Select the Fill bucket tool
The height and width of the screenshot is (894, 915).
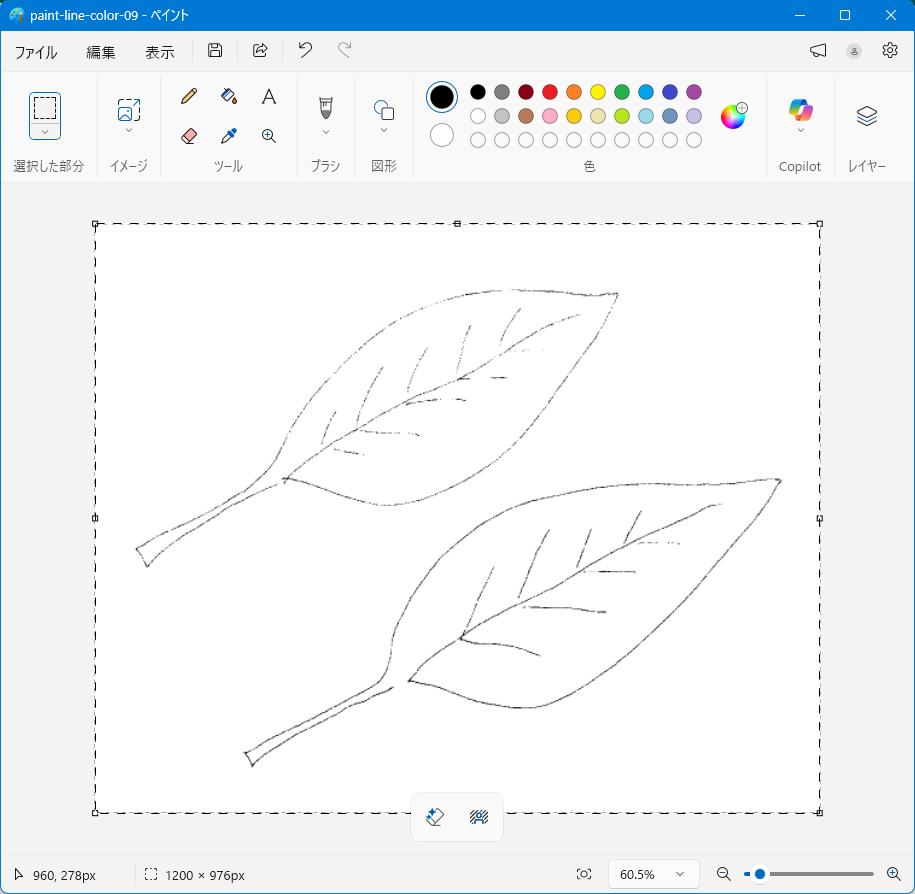click(x=229, y=96)
